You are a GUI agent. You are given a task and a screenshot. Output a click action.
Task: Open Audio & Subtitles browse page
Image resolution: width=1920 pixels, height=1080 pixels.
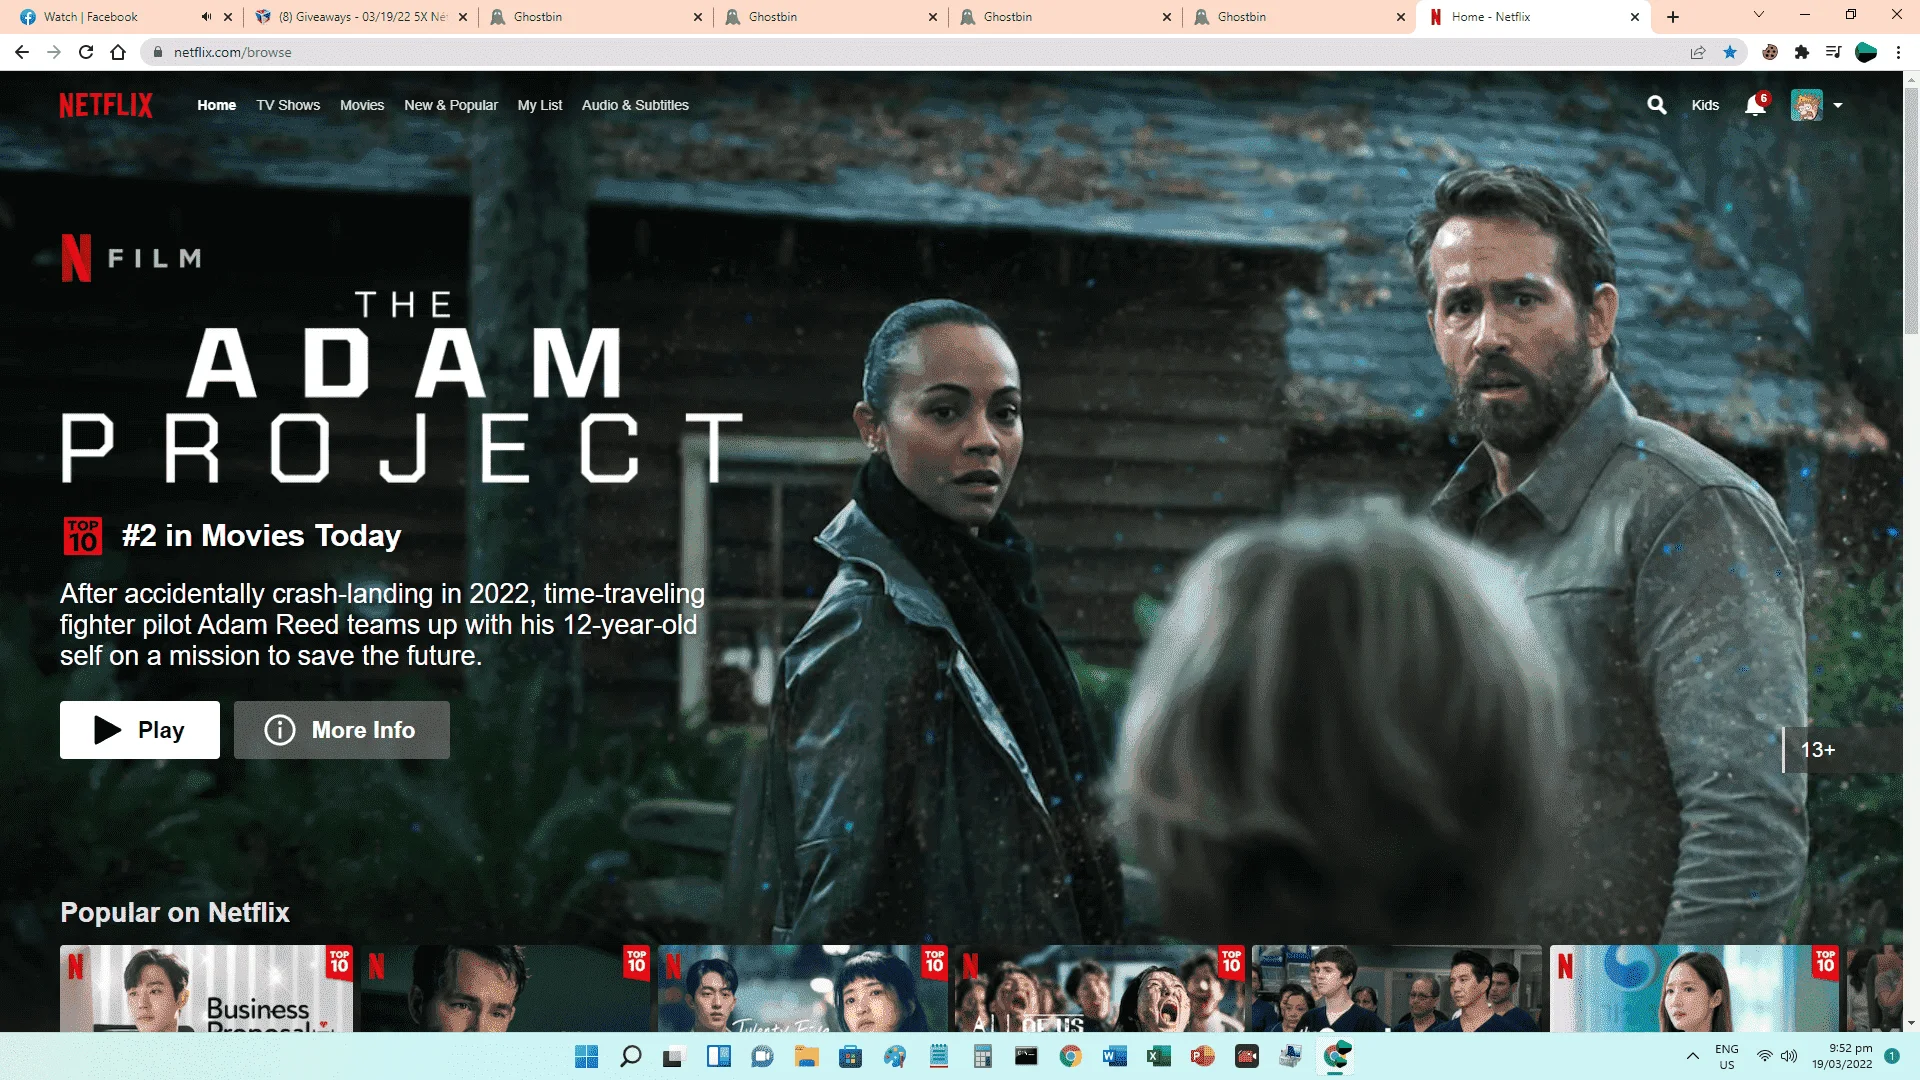click(x=635, y=105)
